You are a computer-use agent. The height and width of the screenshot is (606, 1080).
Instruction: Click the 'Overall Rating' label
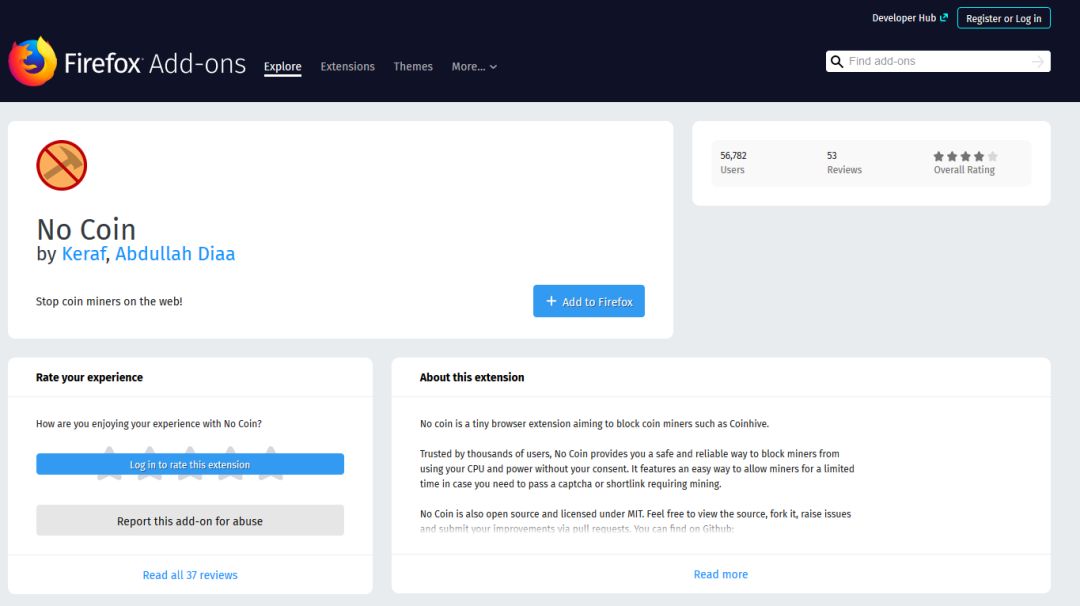[964, 170]
